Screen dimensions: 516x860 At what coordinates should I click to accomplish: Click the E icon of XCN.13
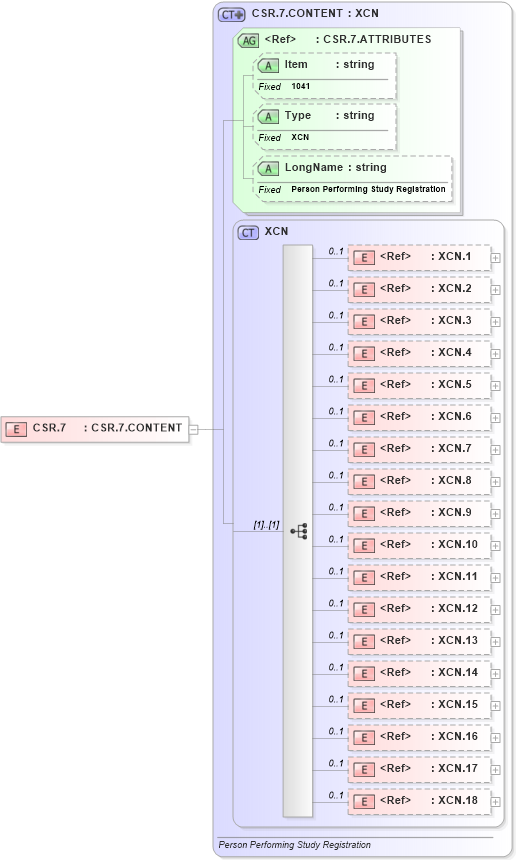pos(364,642)
